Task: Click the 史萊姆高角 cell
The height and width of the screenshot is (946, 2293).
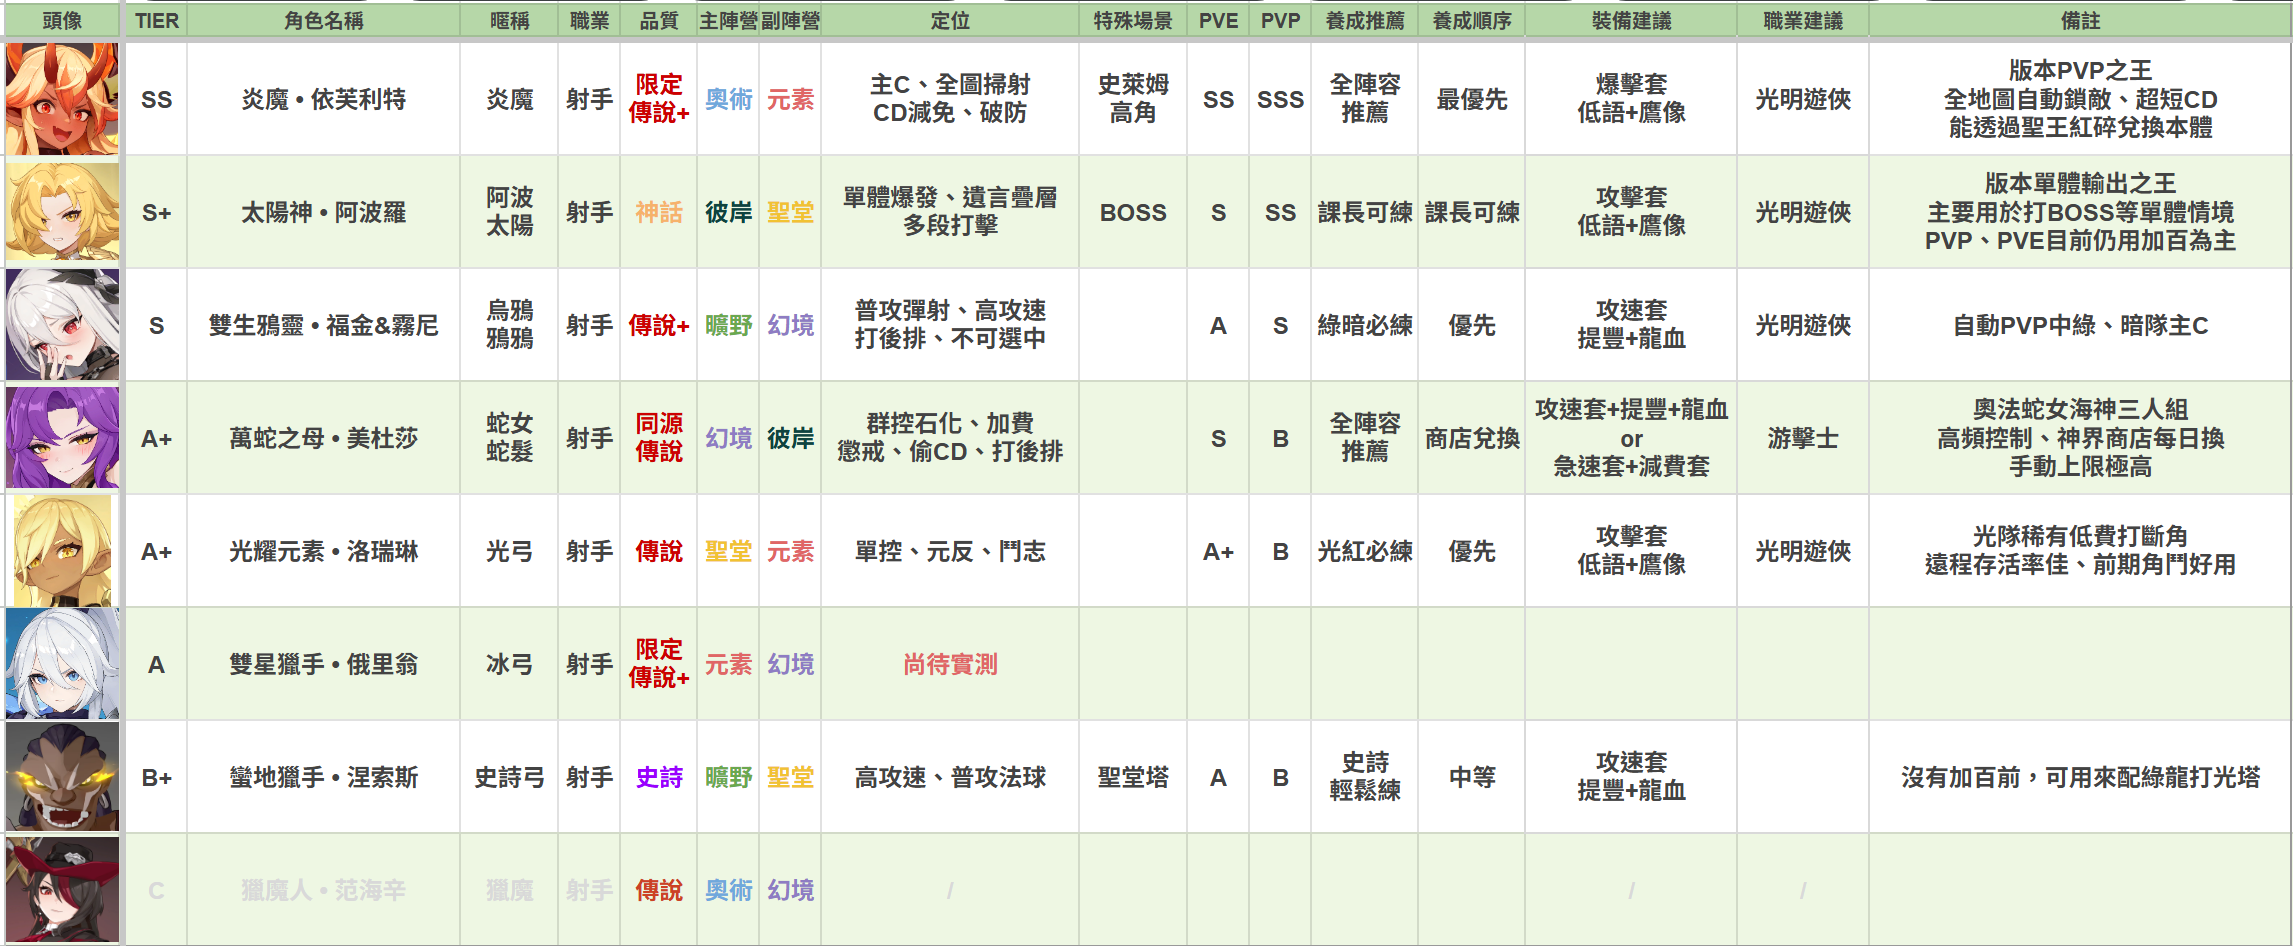Action: click(1133, 99)
